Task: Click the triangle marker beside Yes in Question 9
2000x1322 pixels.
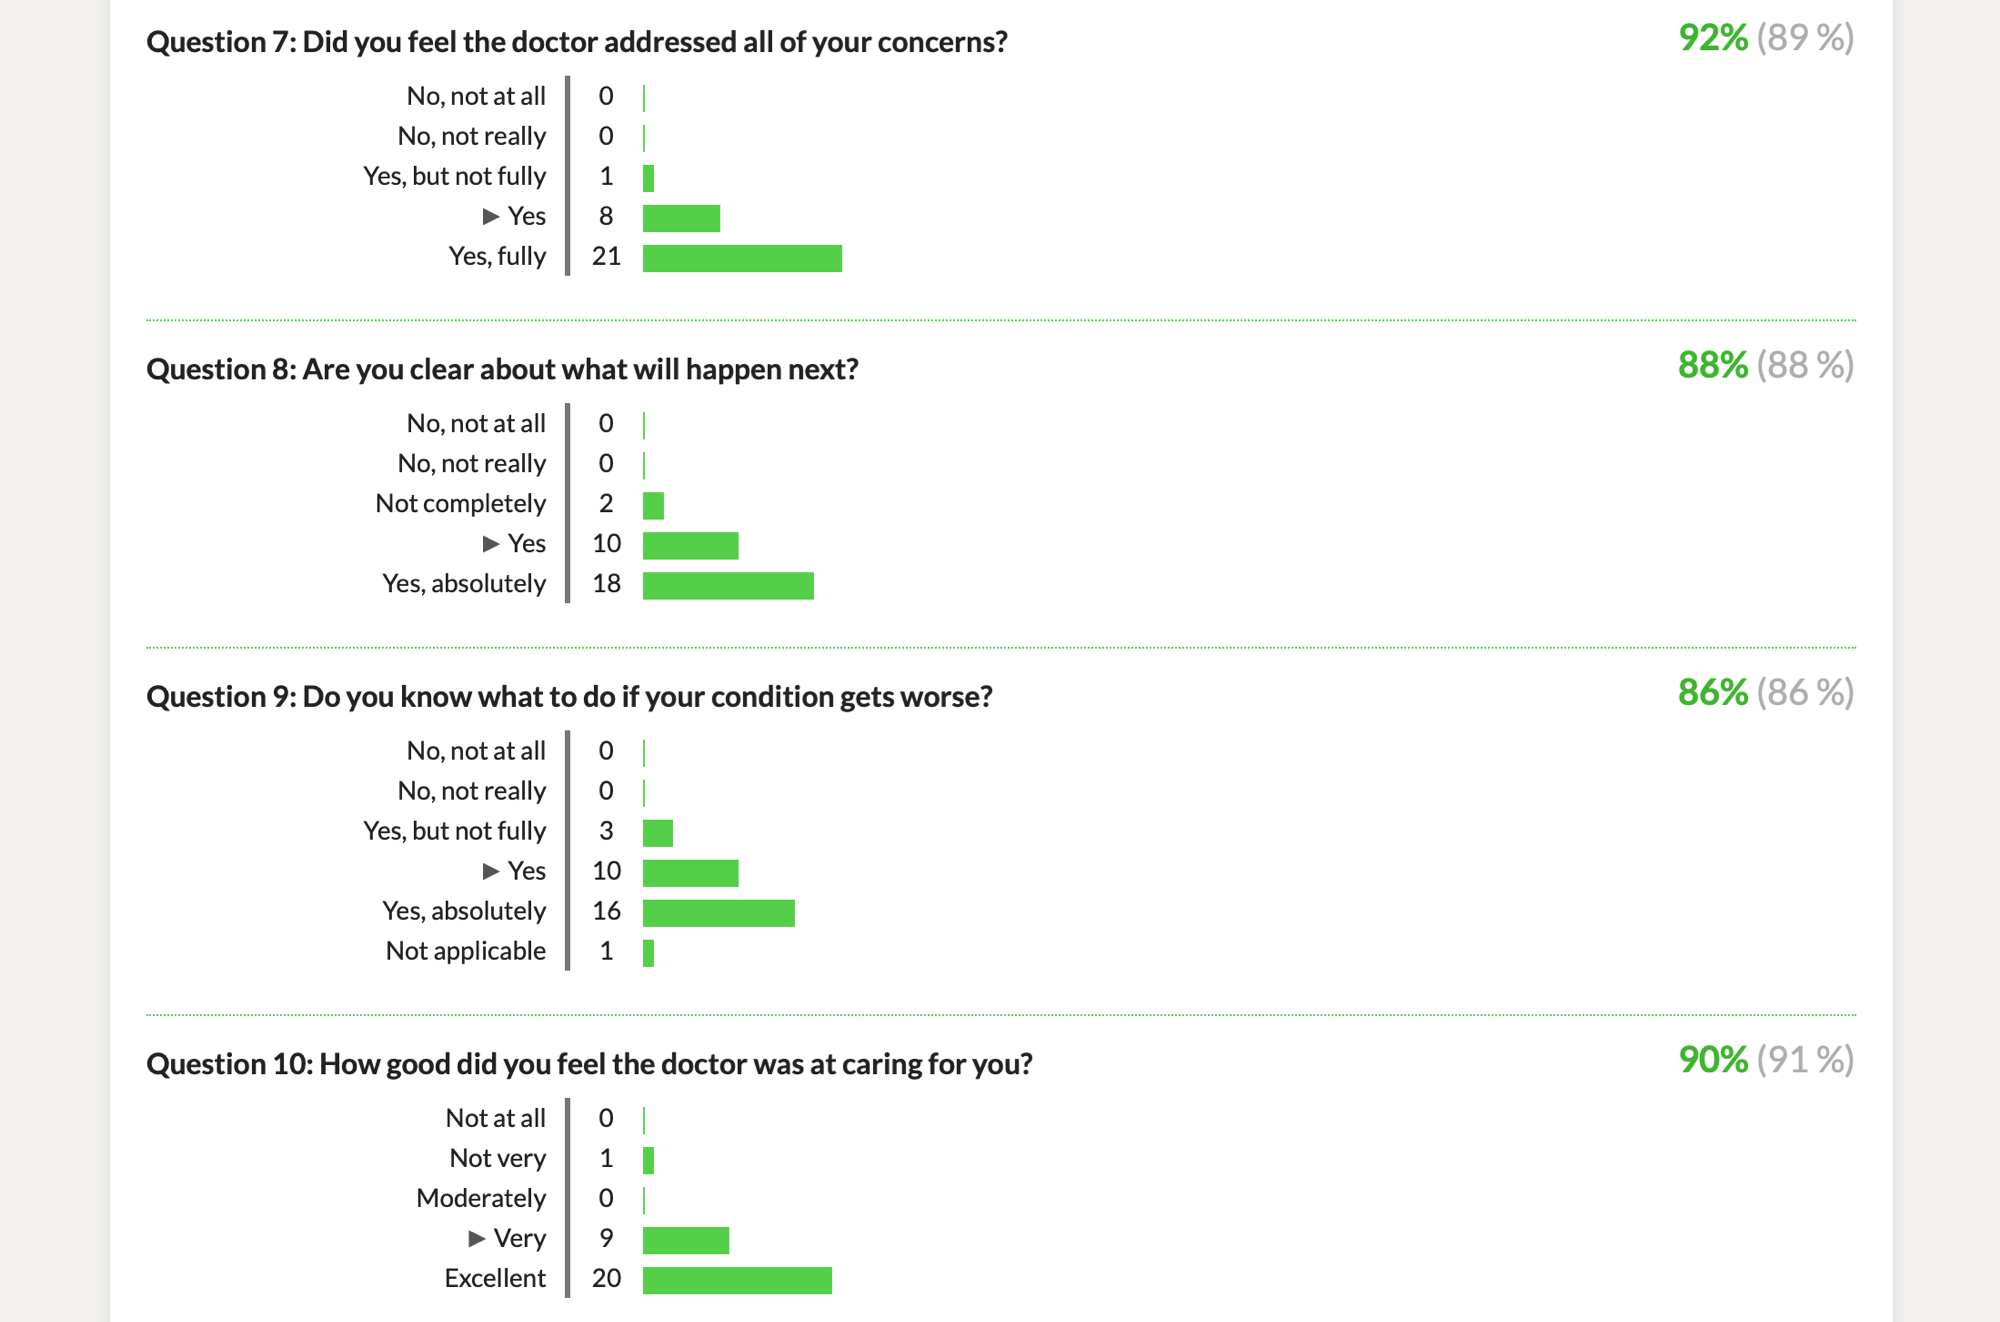Action: point(491,871)
